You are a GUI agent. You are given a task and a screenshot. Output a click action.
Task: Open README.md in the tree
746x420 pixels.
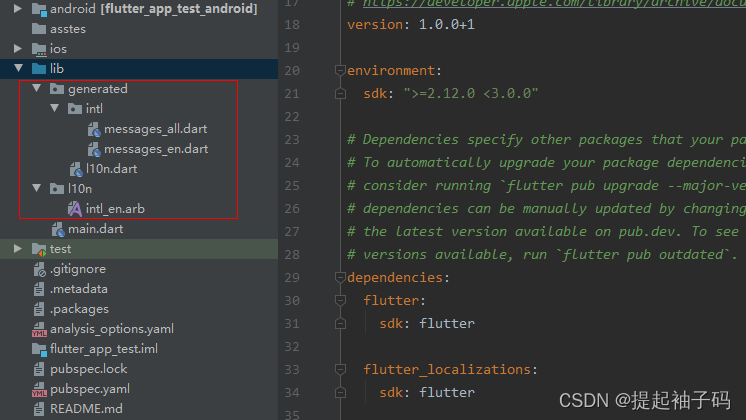coord(86,409)
